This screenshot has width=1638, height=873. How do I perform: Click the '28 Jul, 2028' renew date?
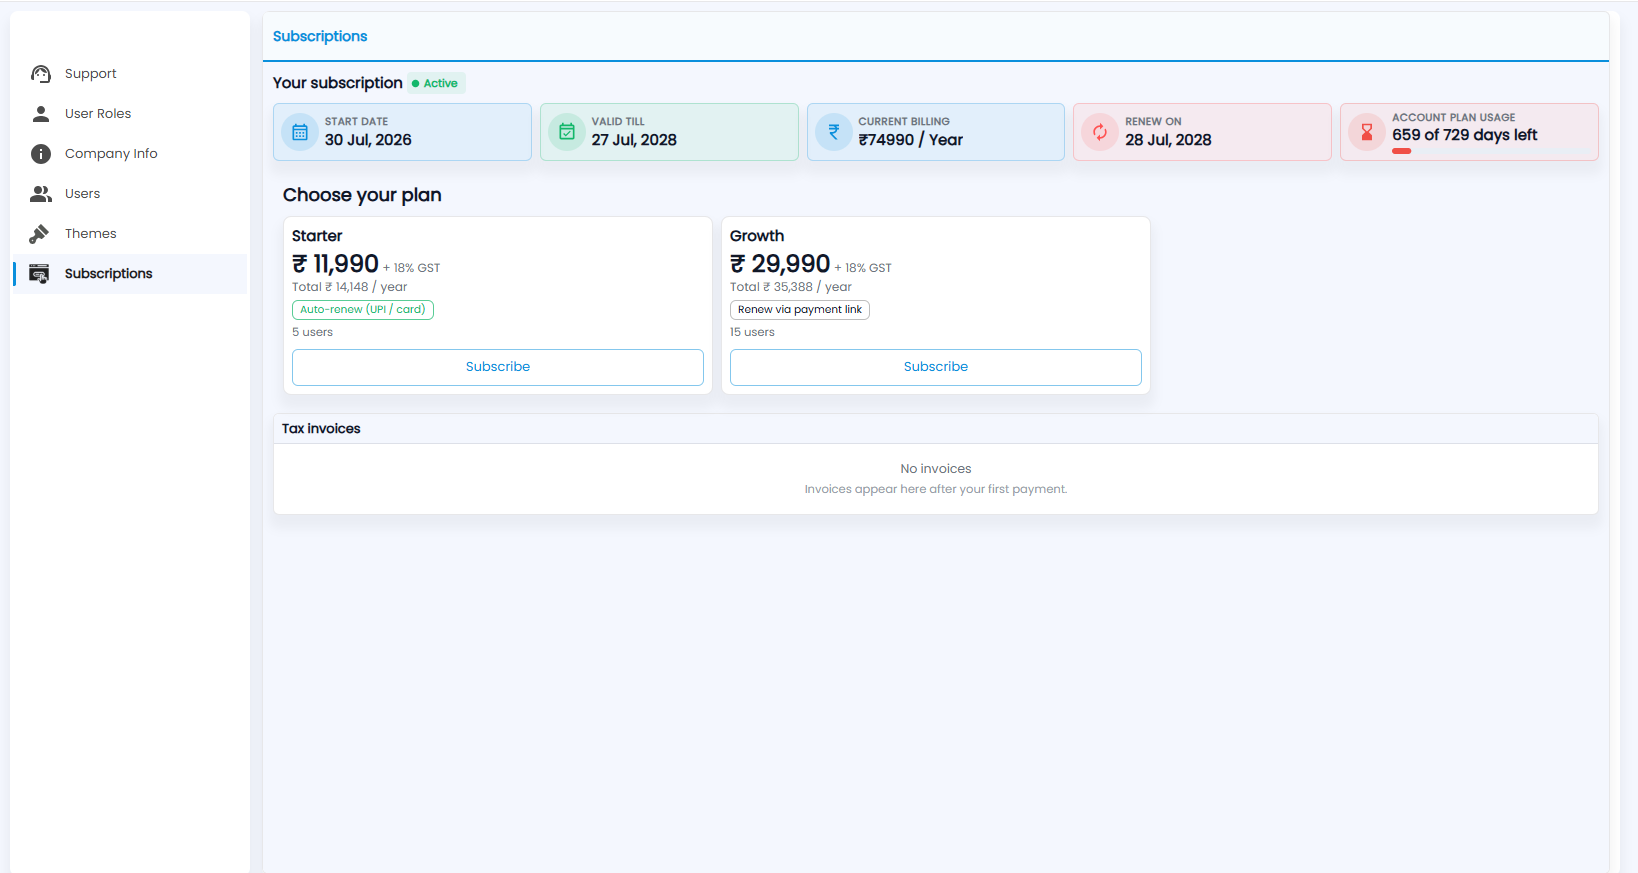pyautogui.click(x=1168, y=140)
